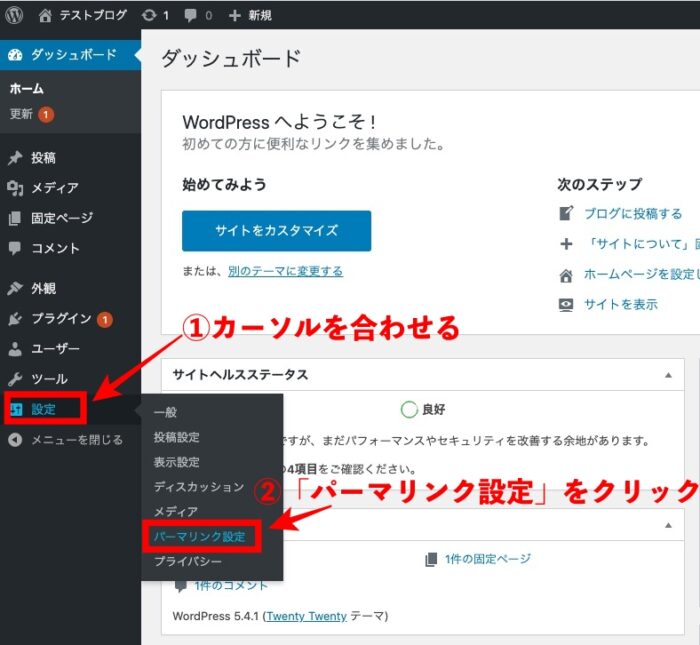Click the ユーザー person icon
Screen dimensions: 700x645
[15, 349]
